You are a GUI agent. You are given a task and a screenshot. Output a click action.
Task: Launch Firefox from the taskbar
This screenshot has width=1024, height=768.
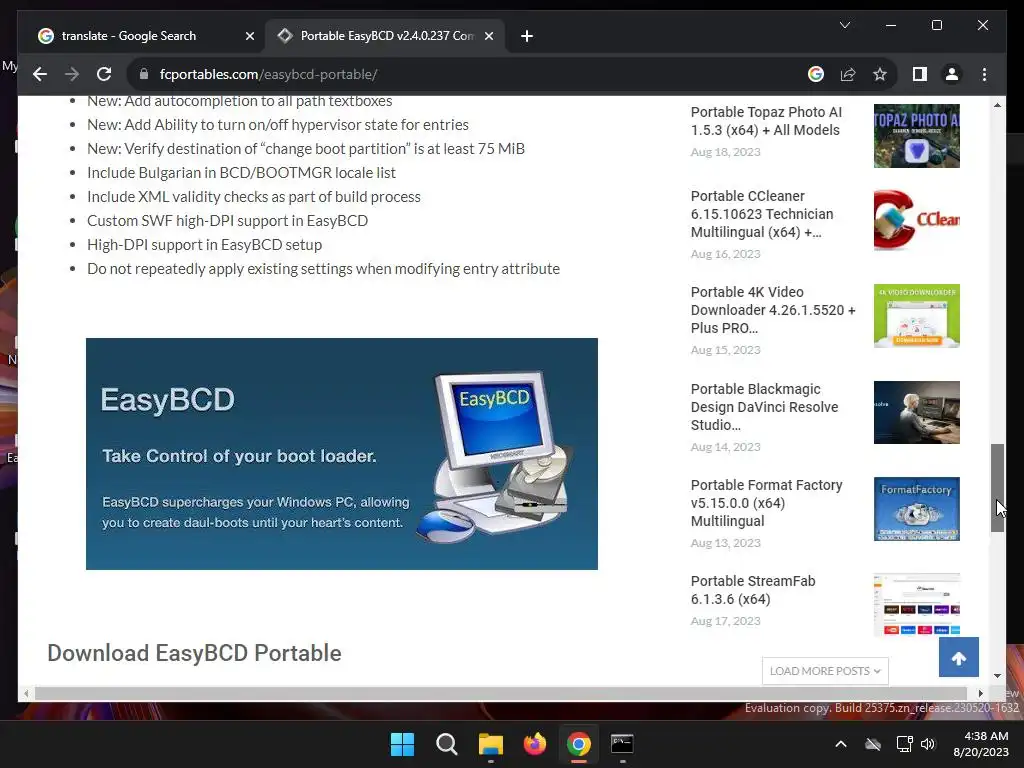534,744
